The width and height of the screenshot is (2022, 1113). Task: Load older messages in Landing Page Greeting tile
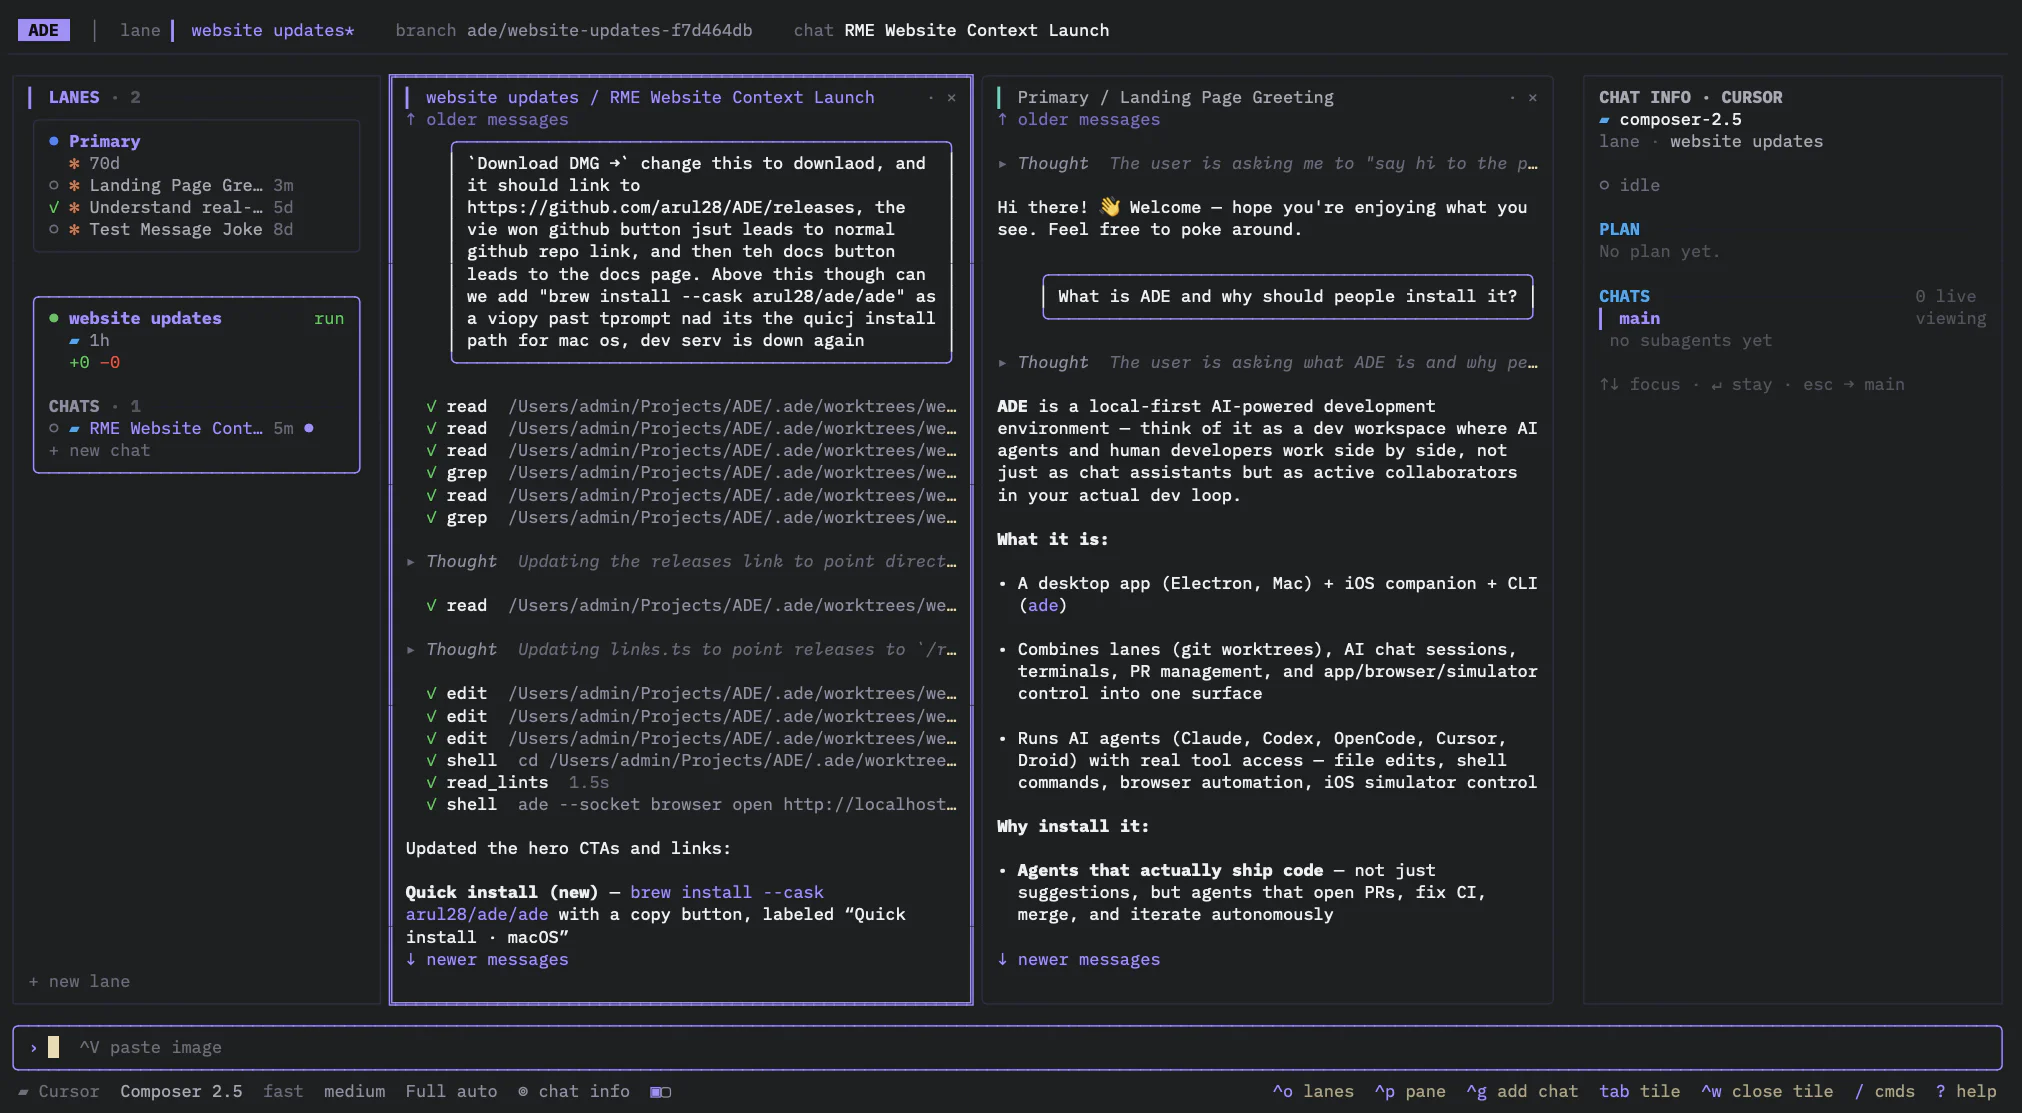click(x=1079, y=119)
